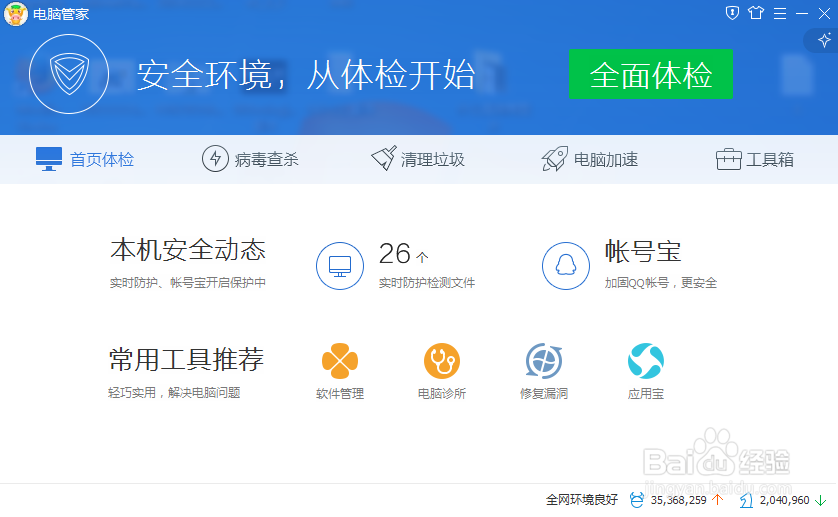Viewport: 838px width, 517px height.
Task: Launch 软件管理 clover icon
Action: click(x=340, y=361)
